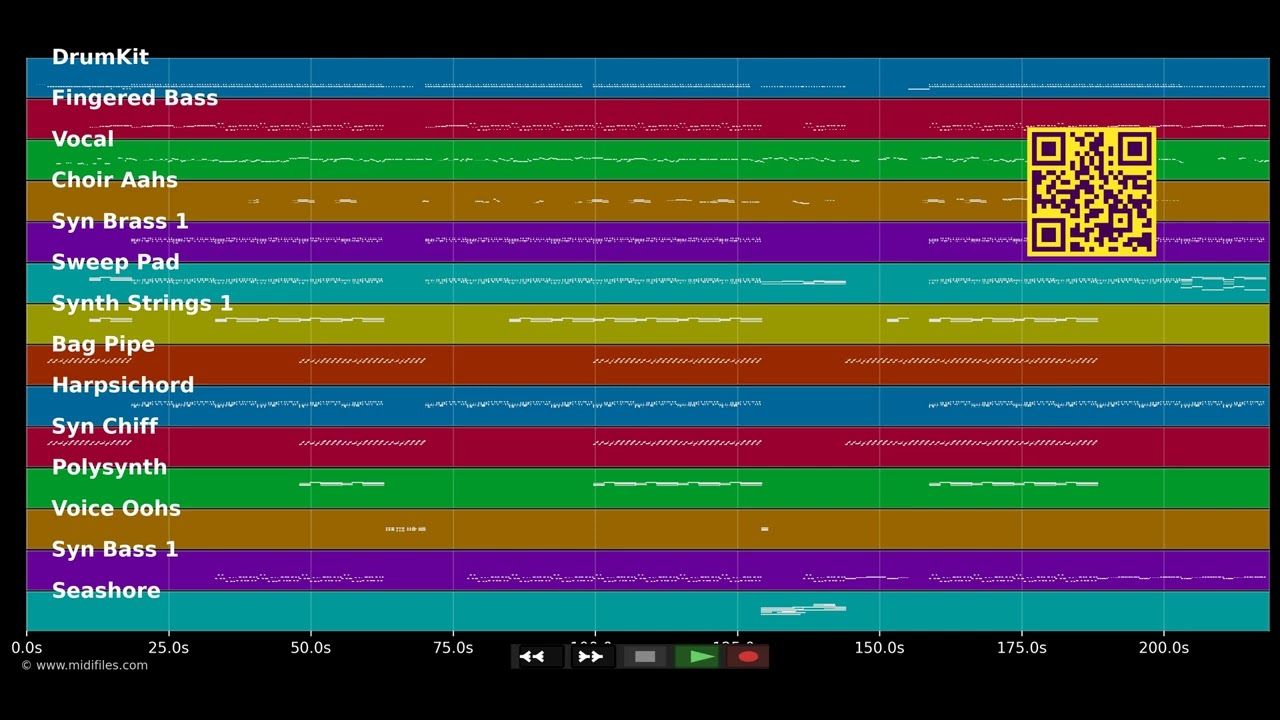
Task: Jump to the 75.0s timeline label
Action: pos(453,648)
